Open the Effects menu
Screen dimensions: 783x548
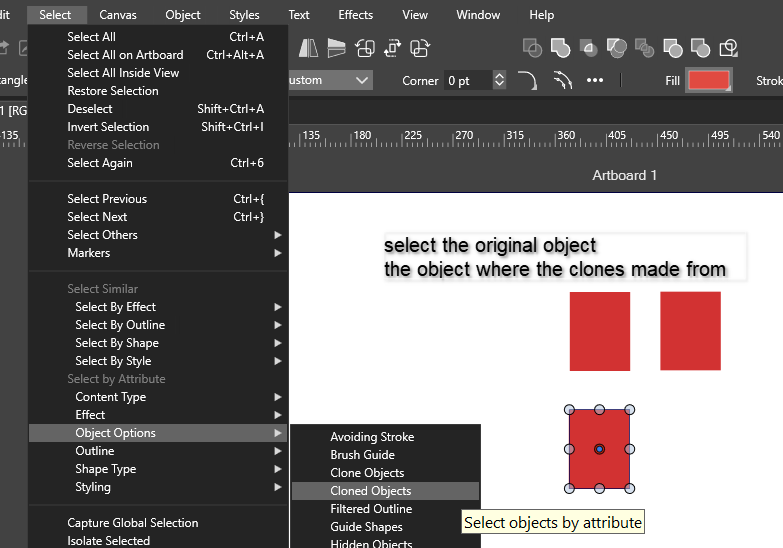(x=355, y=15)
